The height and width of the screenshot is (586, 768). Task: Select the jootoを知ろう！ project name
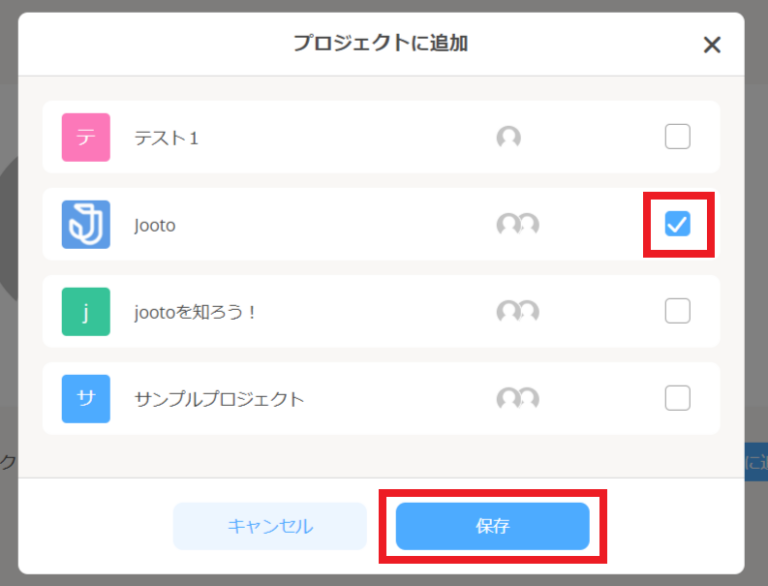coord(196,312)
